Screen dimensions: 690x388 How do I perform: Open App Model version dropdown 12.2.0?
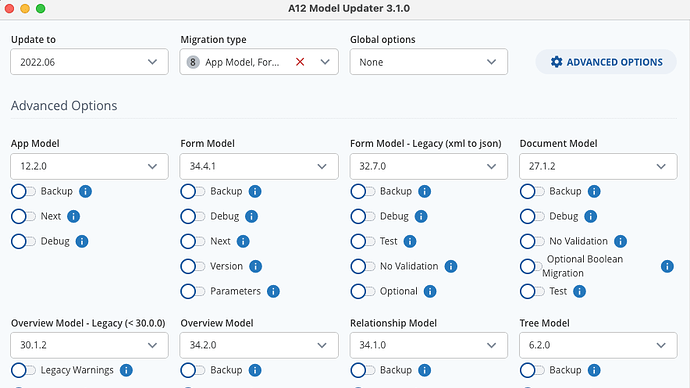click(89, 166)
